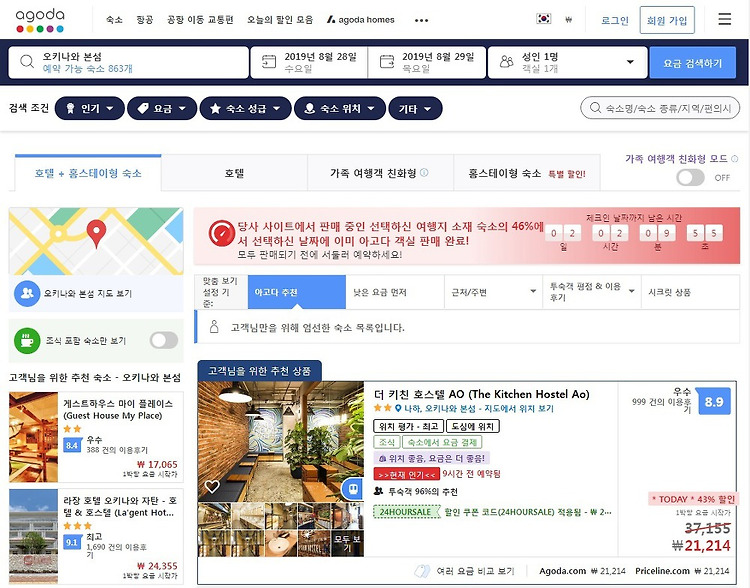The image size is (750, 588).
Task: Open 항공 flights menu item
Action: coord(144,20)
